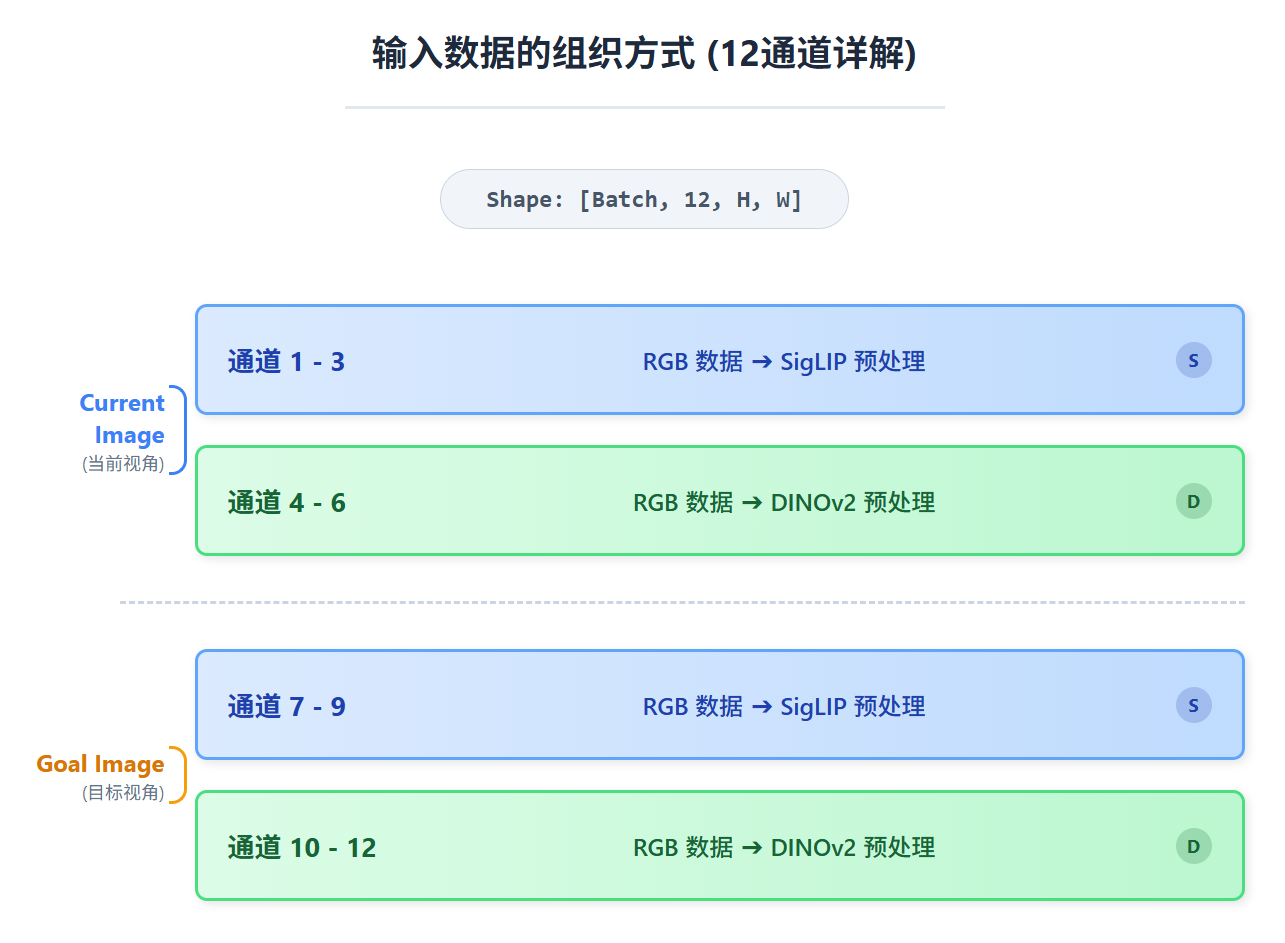Select the 通道 1 - 3 label
The width and height of the screenshot is (1285, 943).
(286, 361)
